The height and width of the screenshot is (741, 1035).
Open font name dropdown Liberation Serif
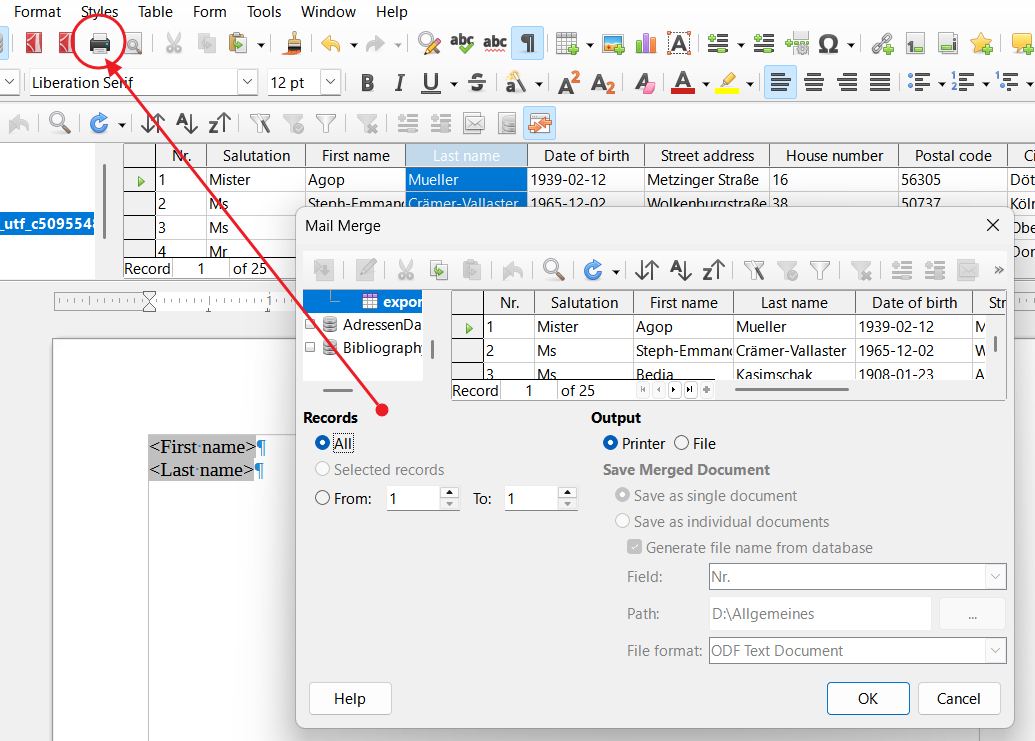(248, 82)
